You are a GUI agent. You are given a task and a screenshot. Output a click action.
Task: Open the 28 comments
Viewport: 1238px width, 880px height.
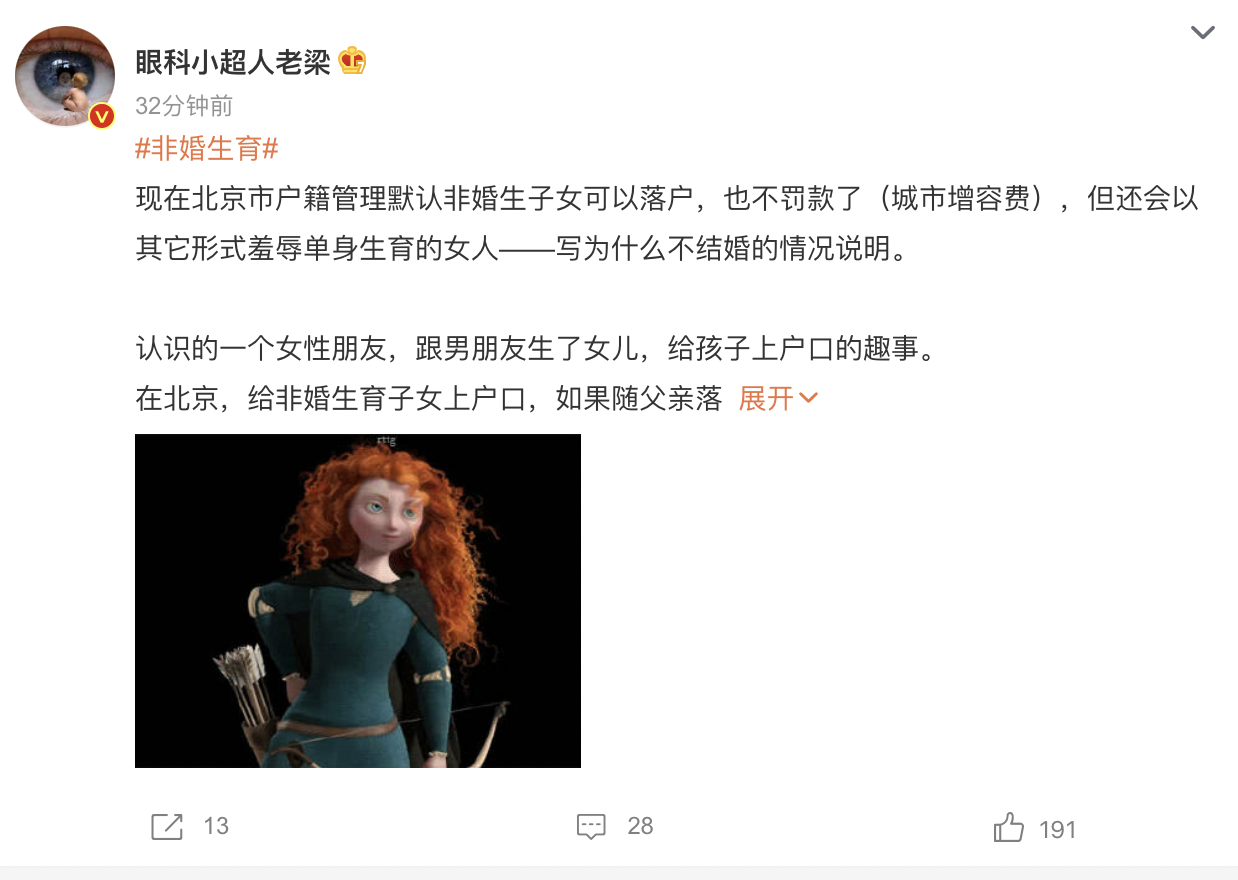(640, 826)
